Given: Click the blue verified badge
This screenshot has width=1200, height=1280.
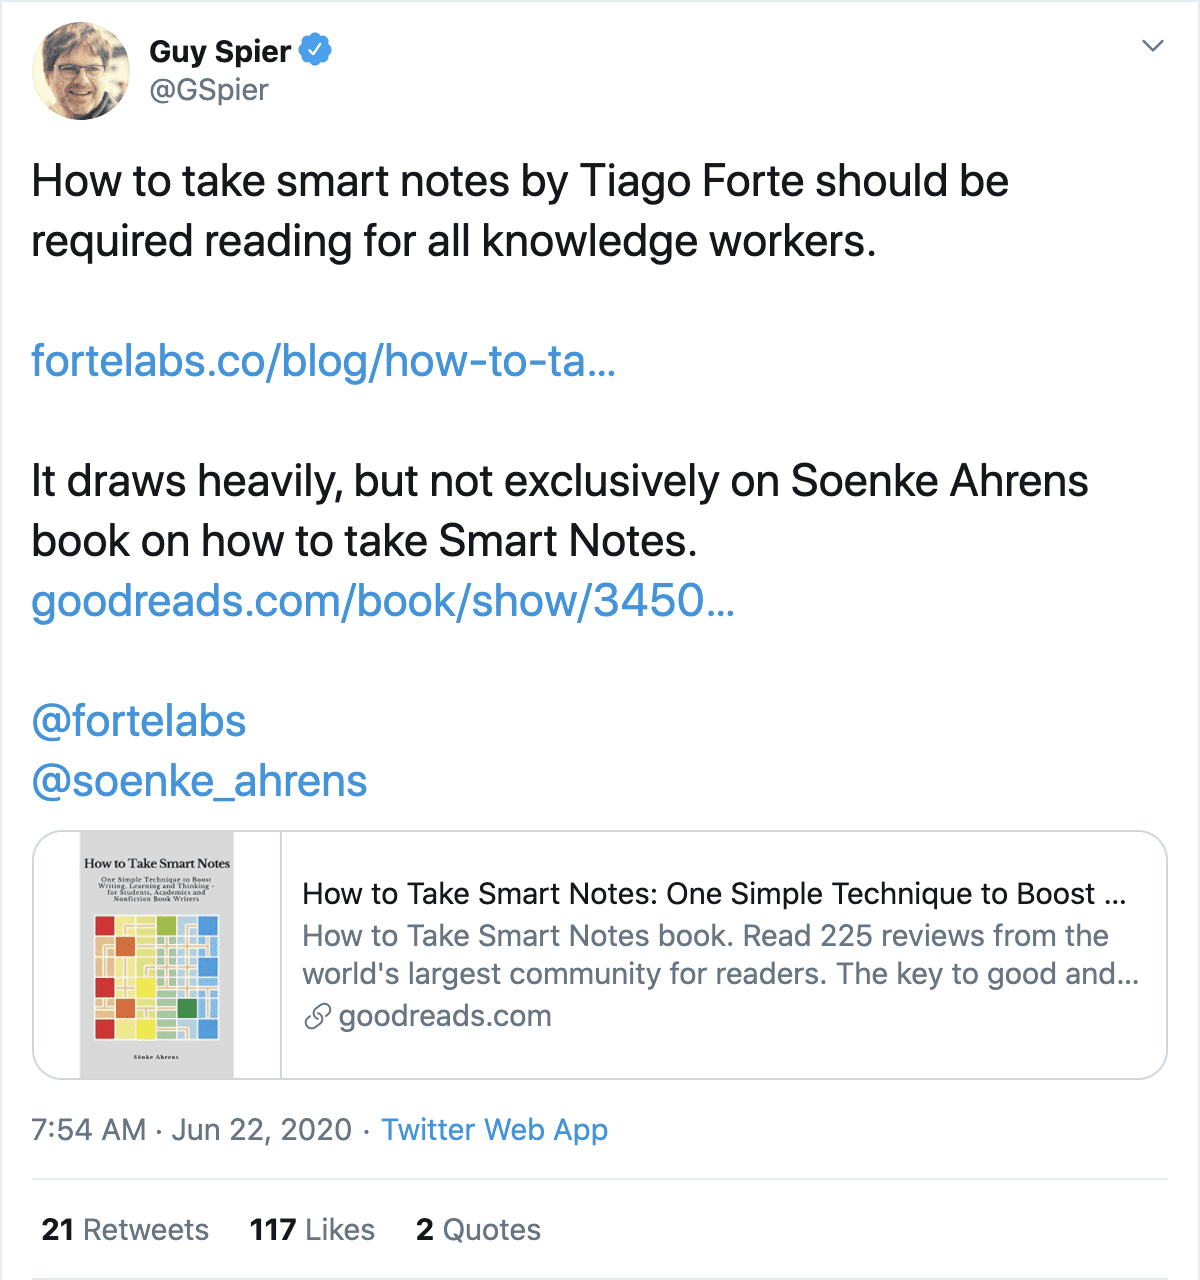Looking at the screenshot, I should click(316, 49).
